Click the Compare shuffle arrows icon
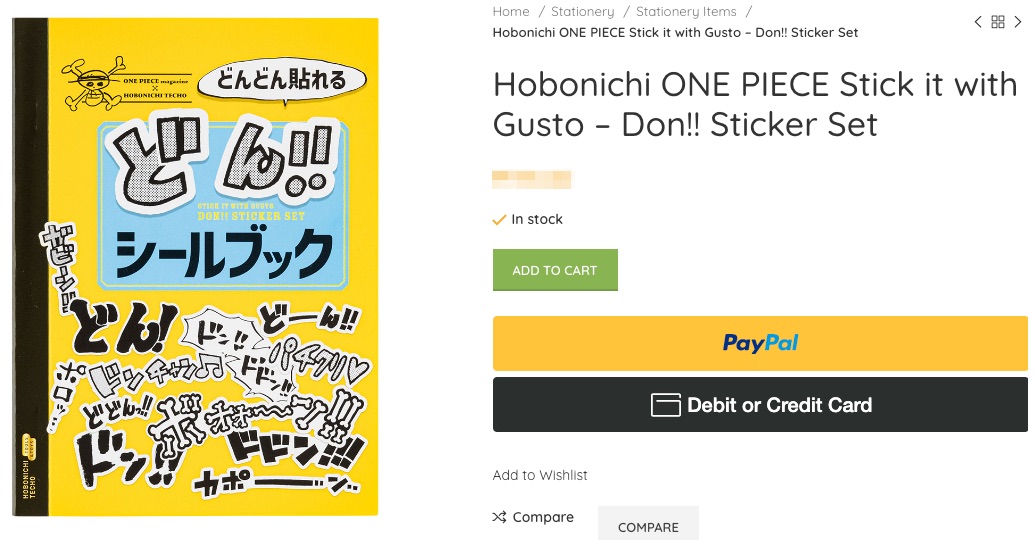Viewport: 1034px width, 540px height. pos(499,517)
